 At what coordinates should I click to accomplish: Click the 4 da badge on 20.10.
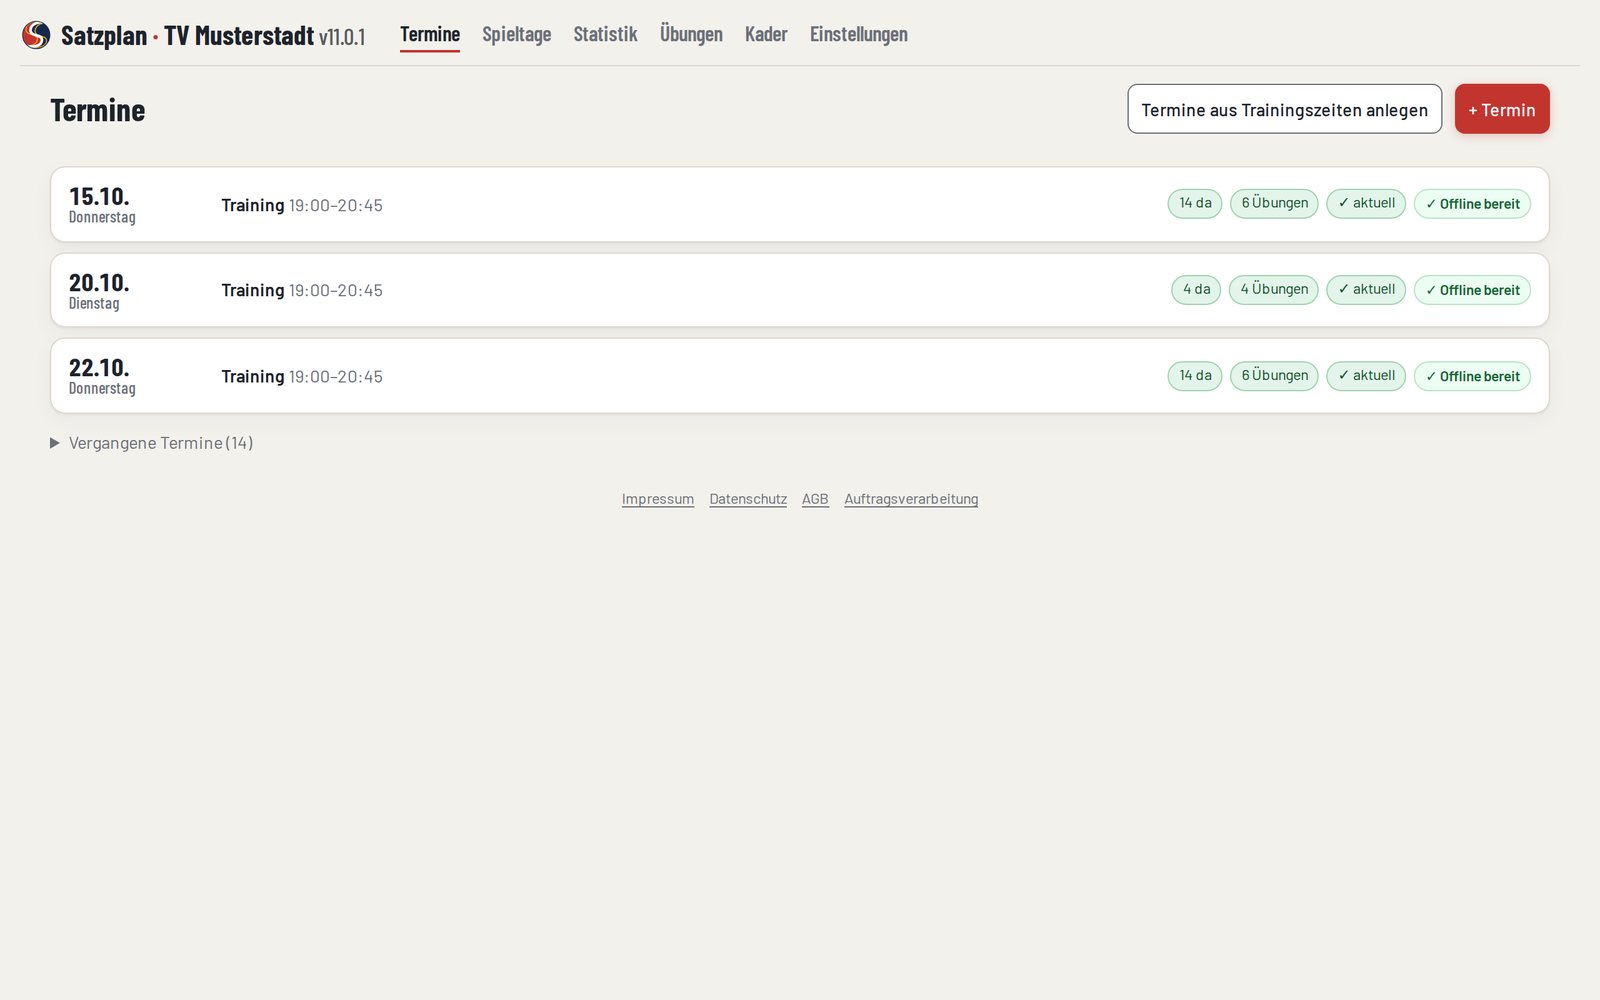click(x=1196, y=290)
